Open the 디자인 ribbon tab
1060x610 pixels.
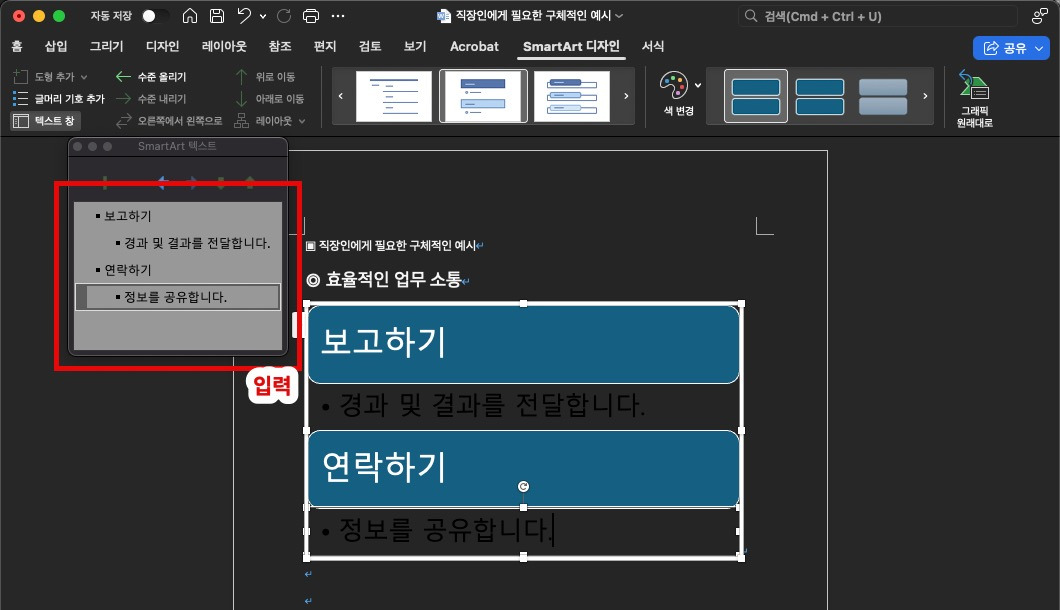(163, 46)
